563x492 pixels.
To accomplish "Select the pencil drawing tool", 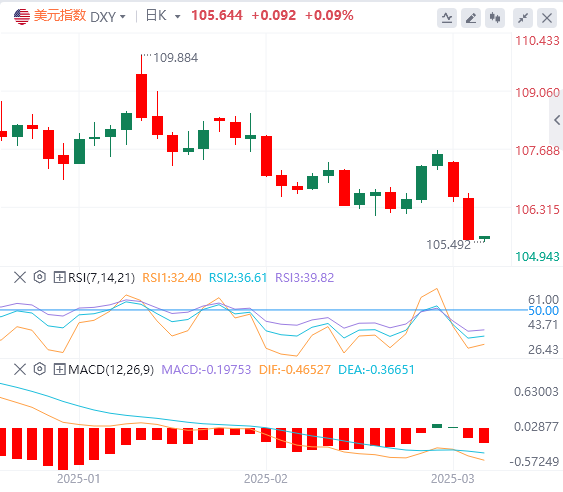I will pyautogui.click(x=471, y=18).
